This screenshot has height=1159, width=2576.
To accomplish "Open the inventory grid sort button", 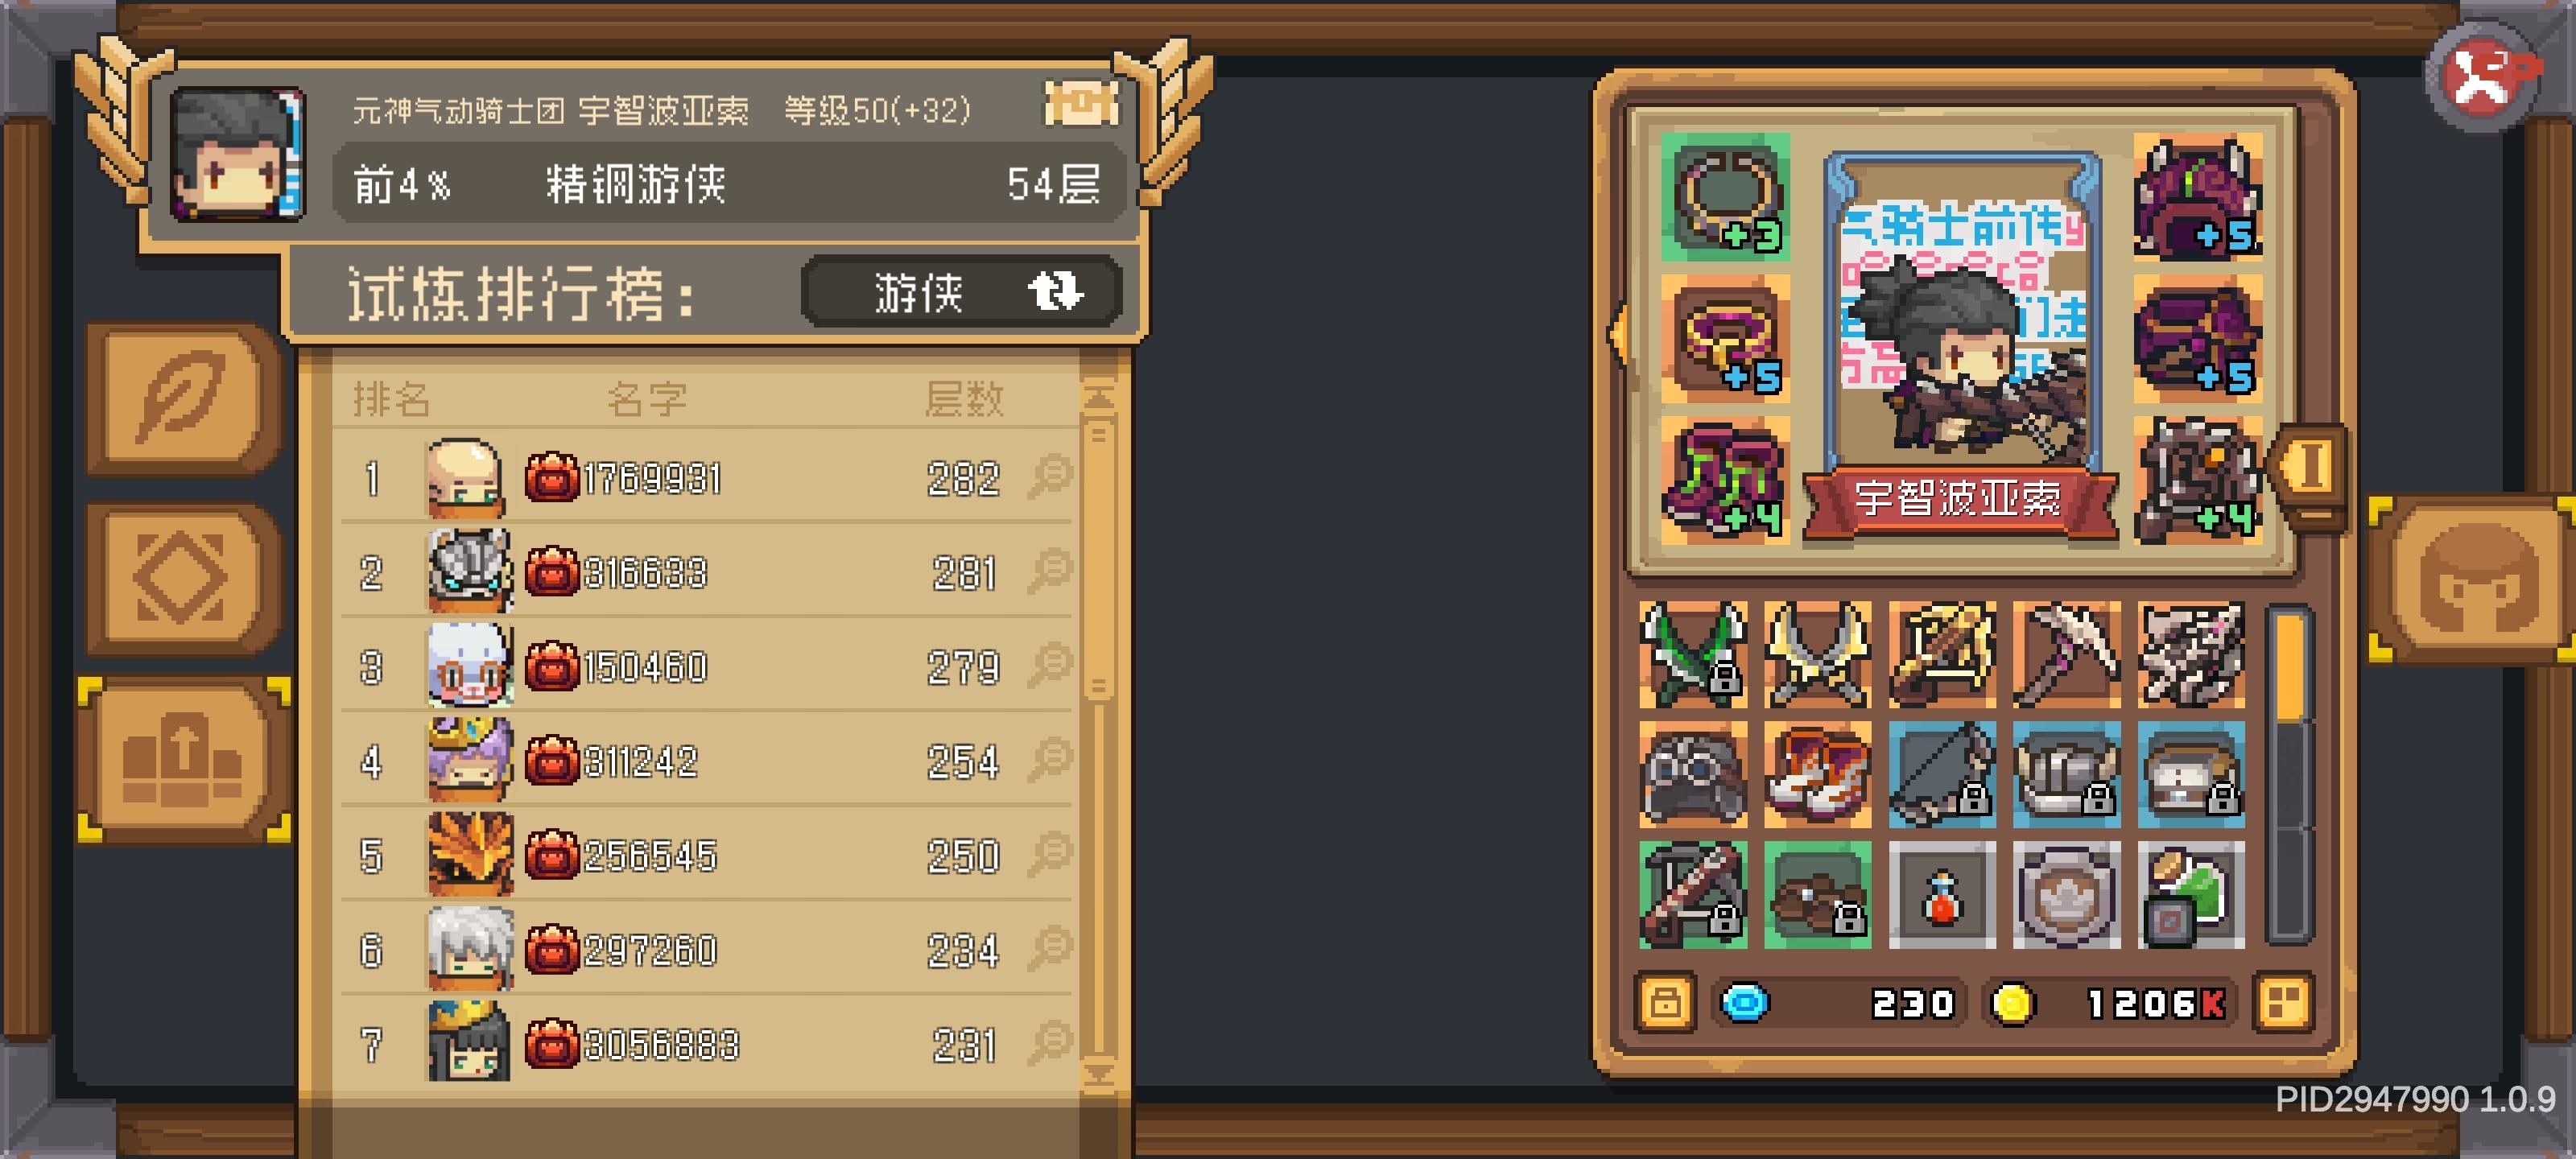I will pyautogui.click(x=2283, y=1002).
